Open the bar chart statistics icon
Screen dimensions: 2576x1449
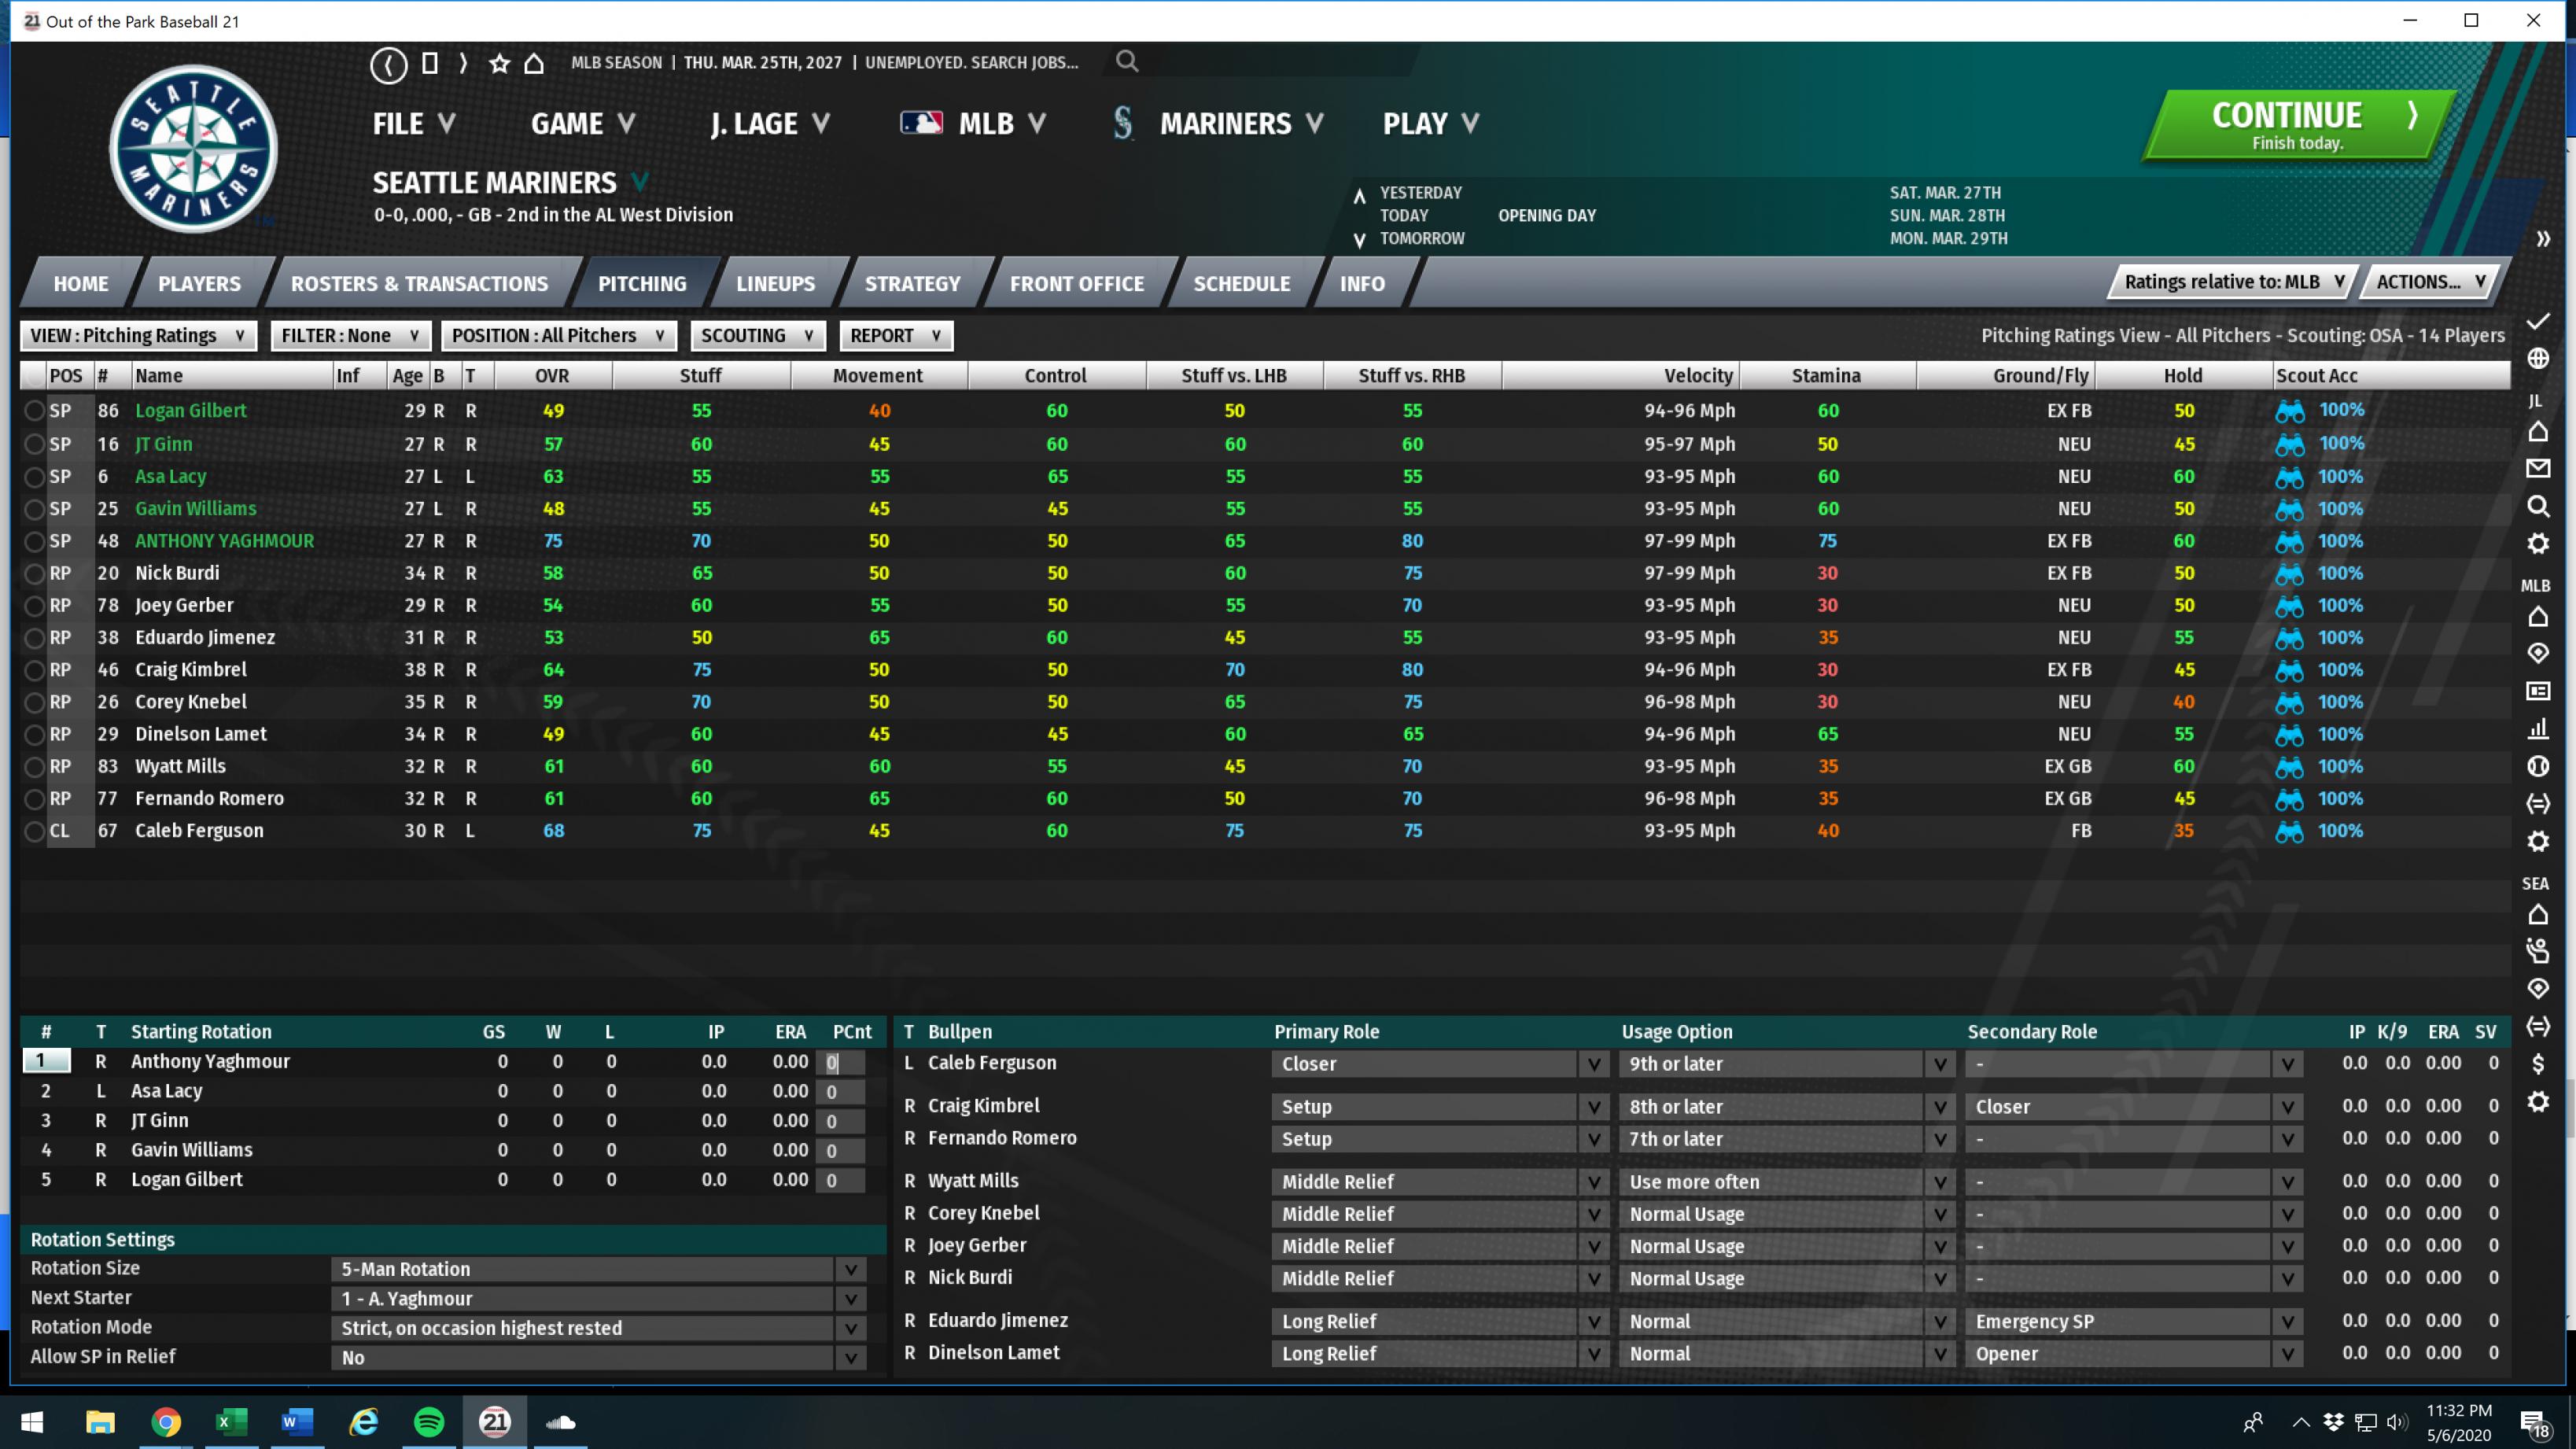tap(2538, 728)
